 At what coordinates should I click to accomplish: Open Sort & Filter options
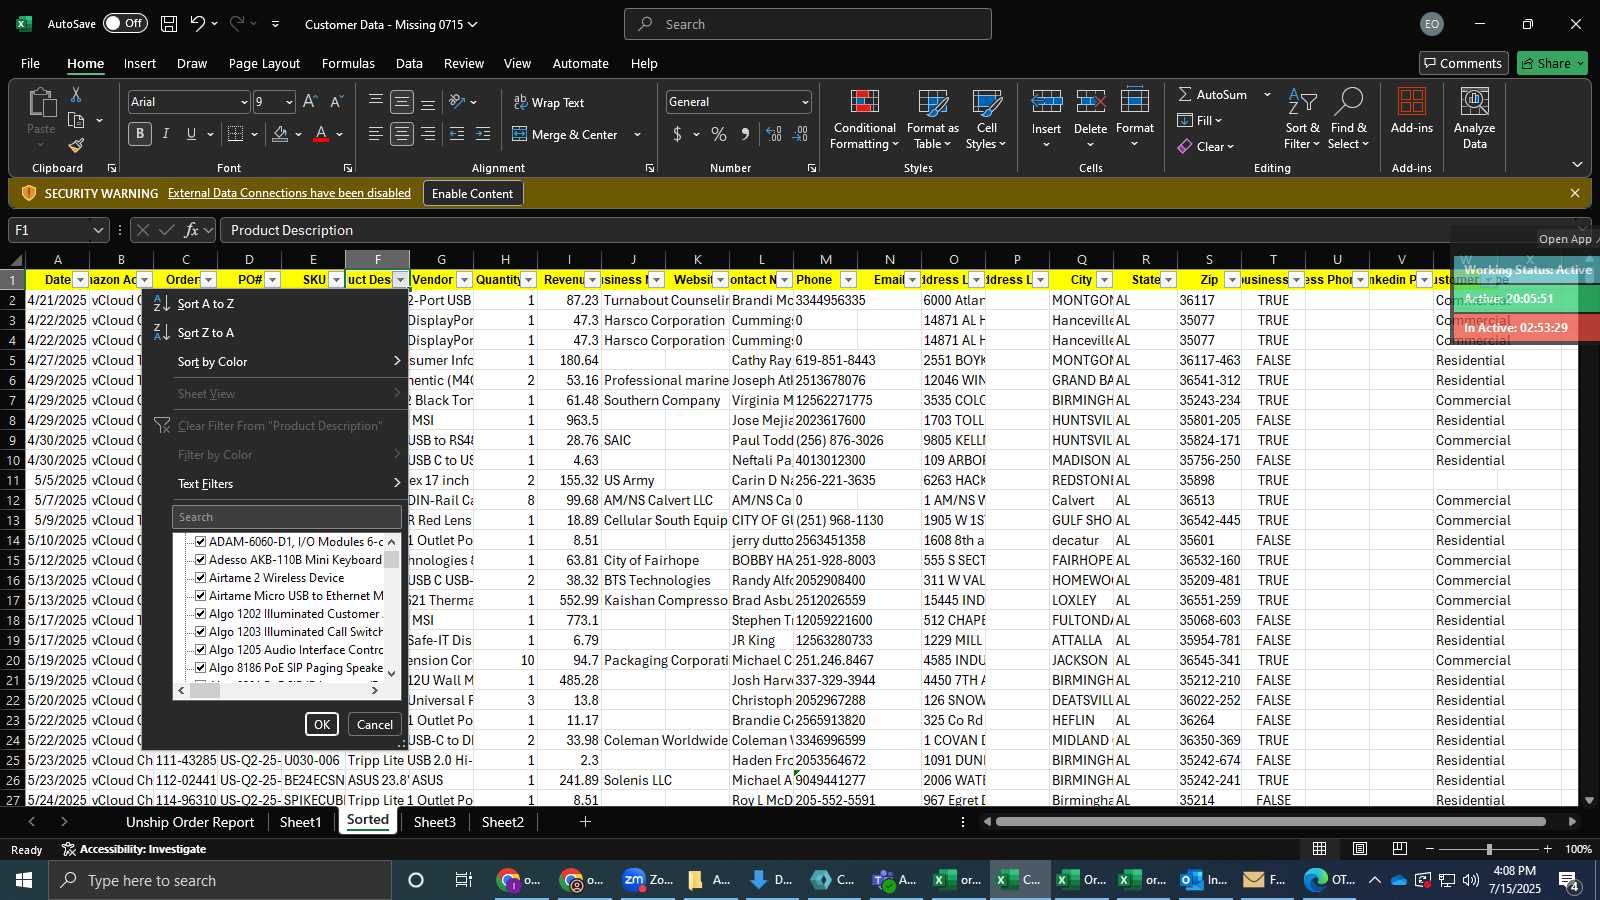point(1302,120)
